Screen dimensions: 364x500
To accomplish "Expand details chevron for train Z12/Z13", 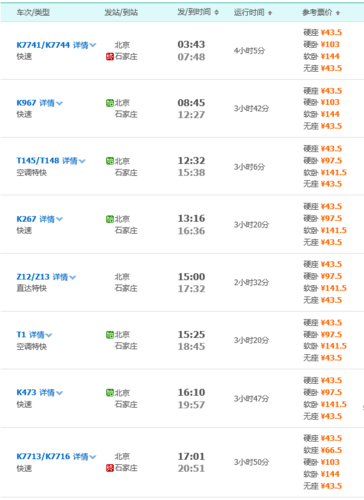I will click(73, 277).
